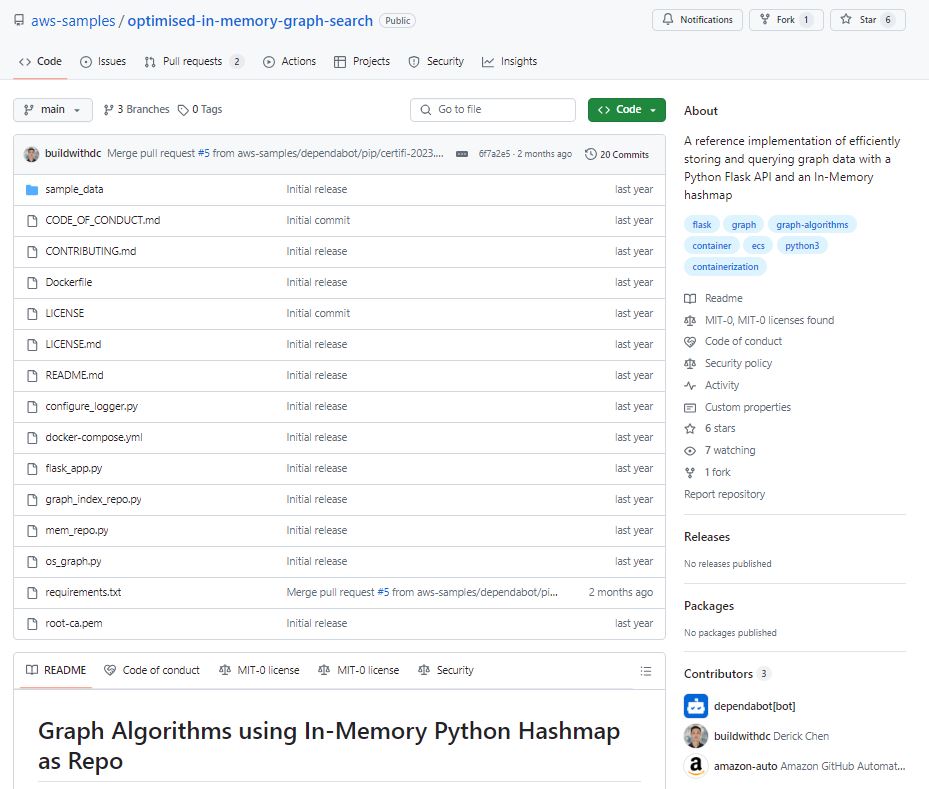Click the fork icon beside 1 fork
Screen dimensions: 929x789
(x=690, y=473)
